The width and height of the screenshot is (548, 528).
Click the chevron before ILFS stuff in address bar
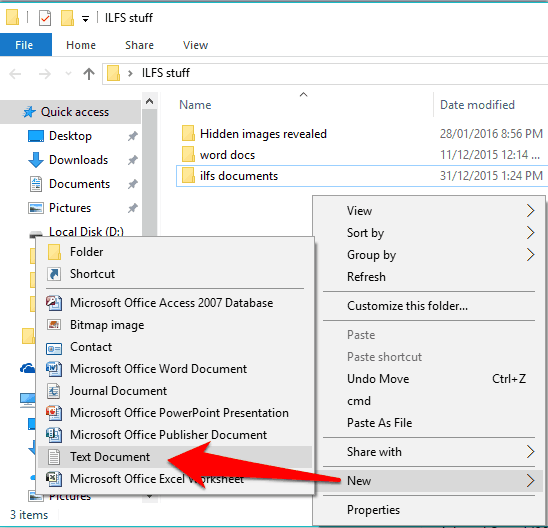click(130, 73)
